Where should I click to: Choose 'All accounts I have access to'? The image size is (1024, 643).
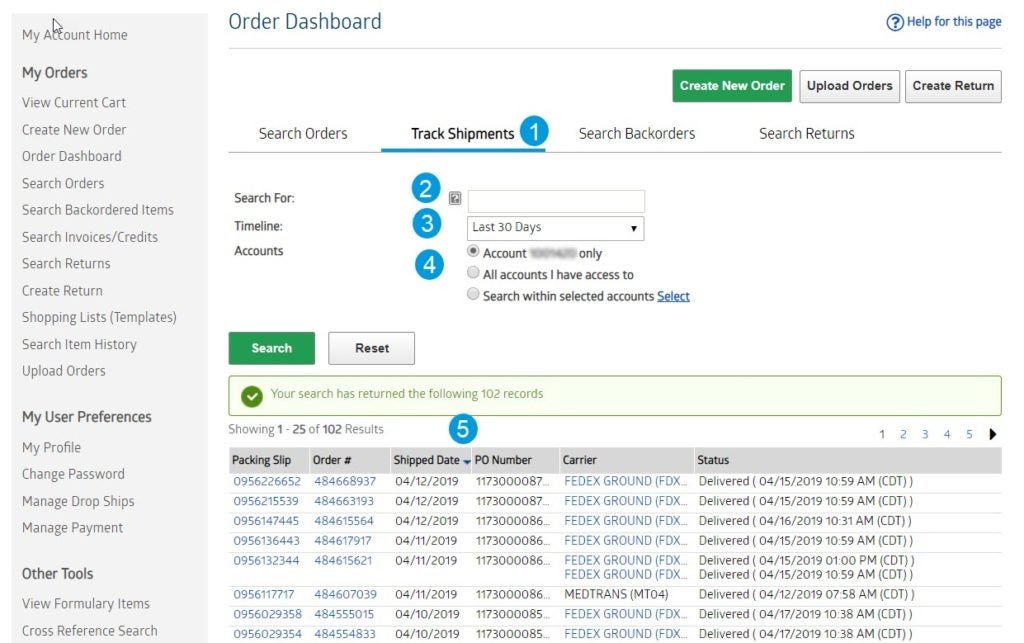pyautogui.click(x=472, y=274)
